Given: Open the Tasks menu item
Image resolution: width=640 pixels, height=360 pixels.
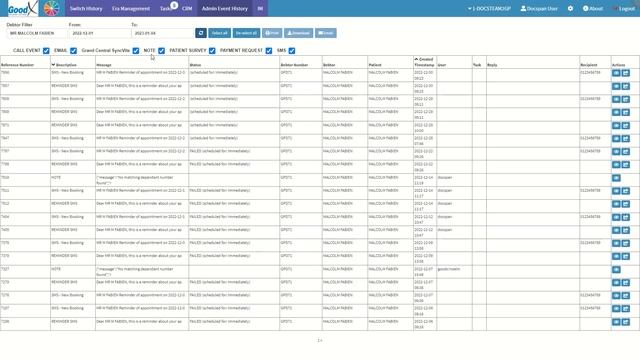Looking at the screenshot, I should click(x=166, y=9).
